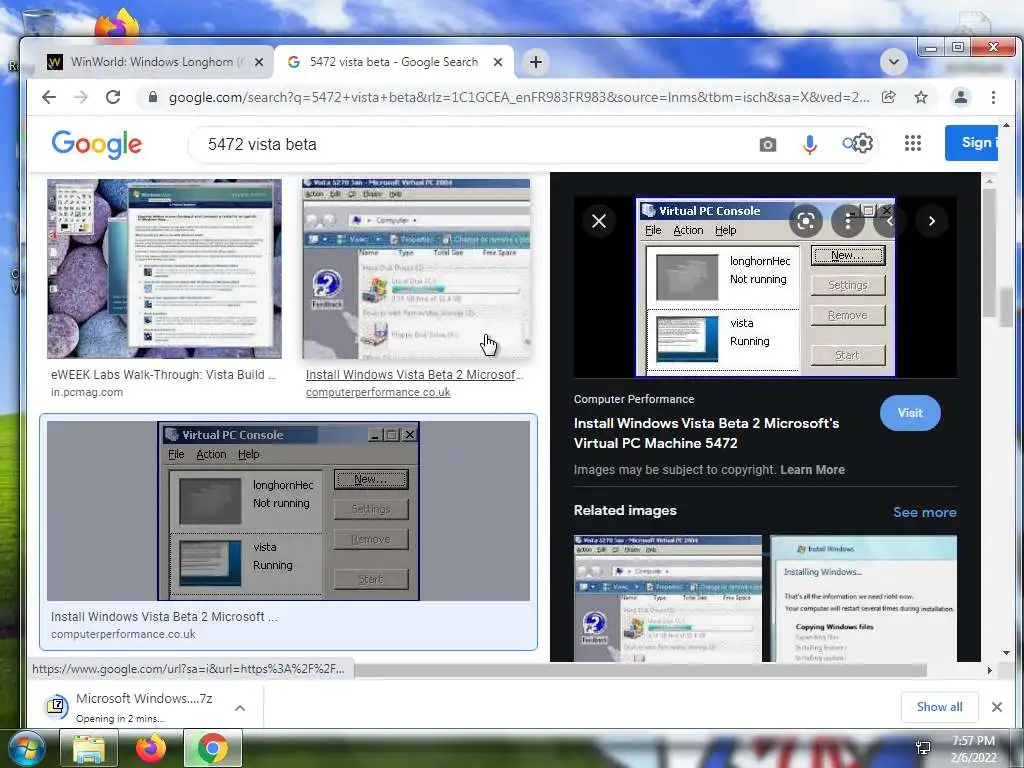Screen dimensions: 1024x768
Task: Go forward in browser history
Action: coord(81,97)
